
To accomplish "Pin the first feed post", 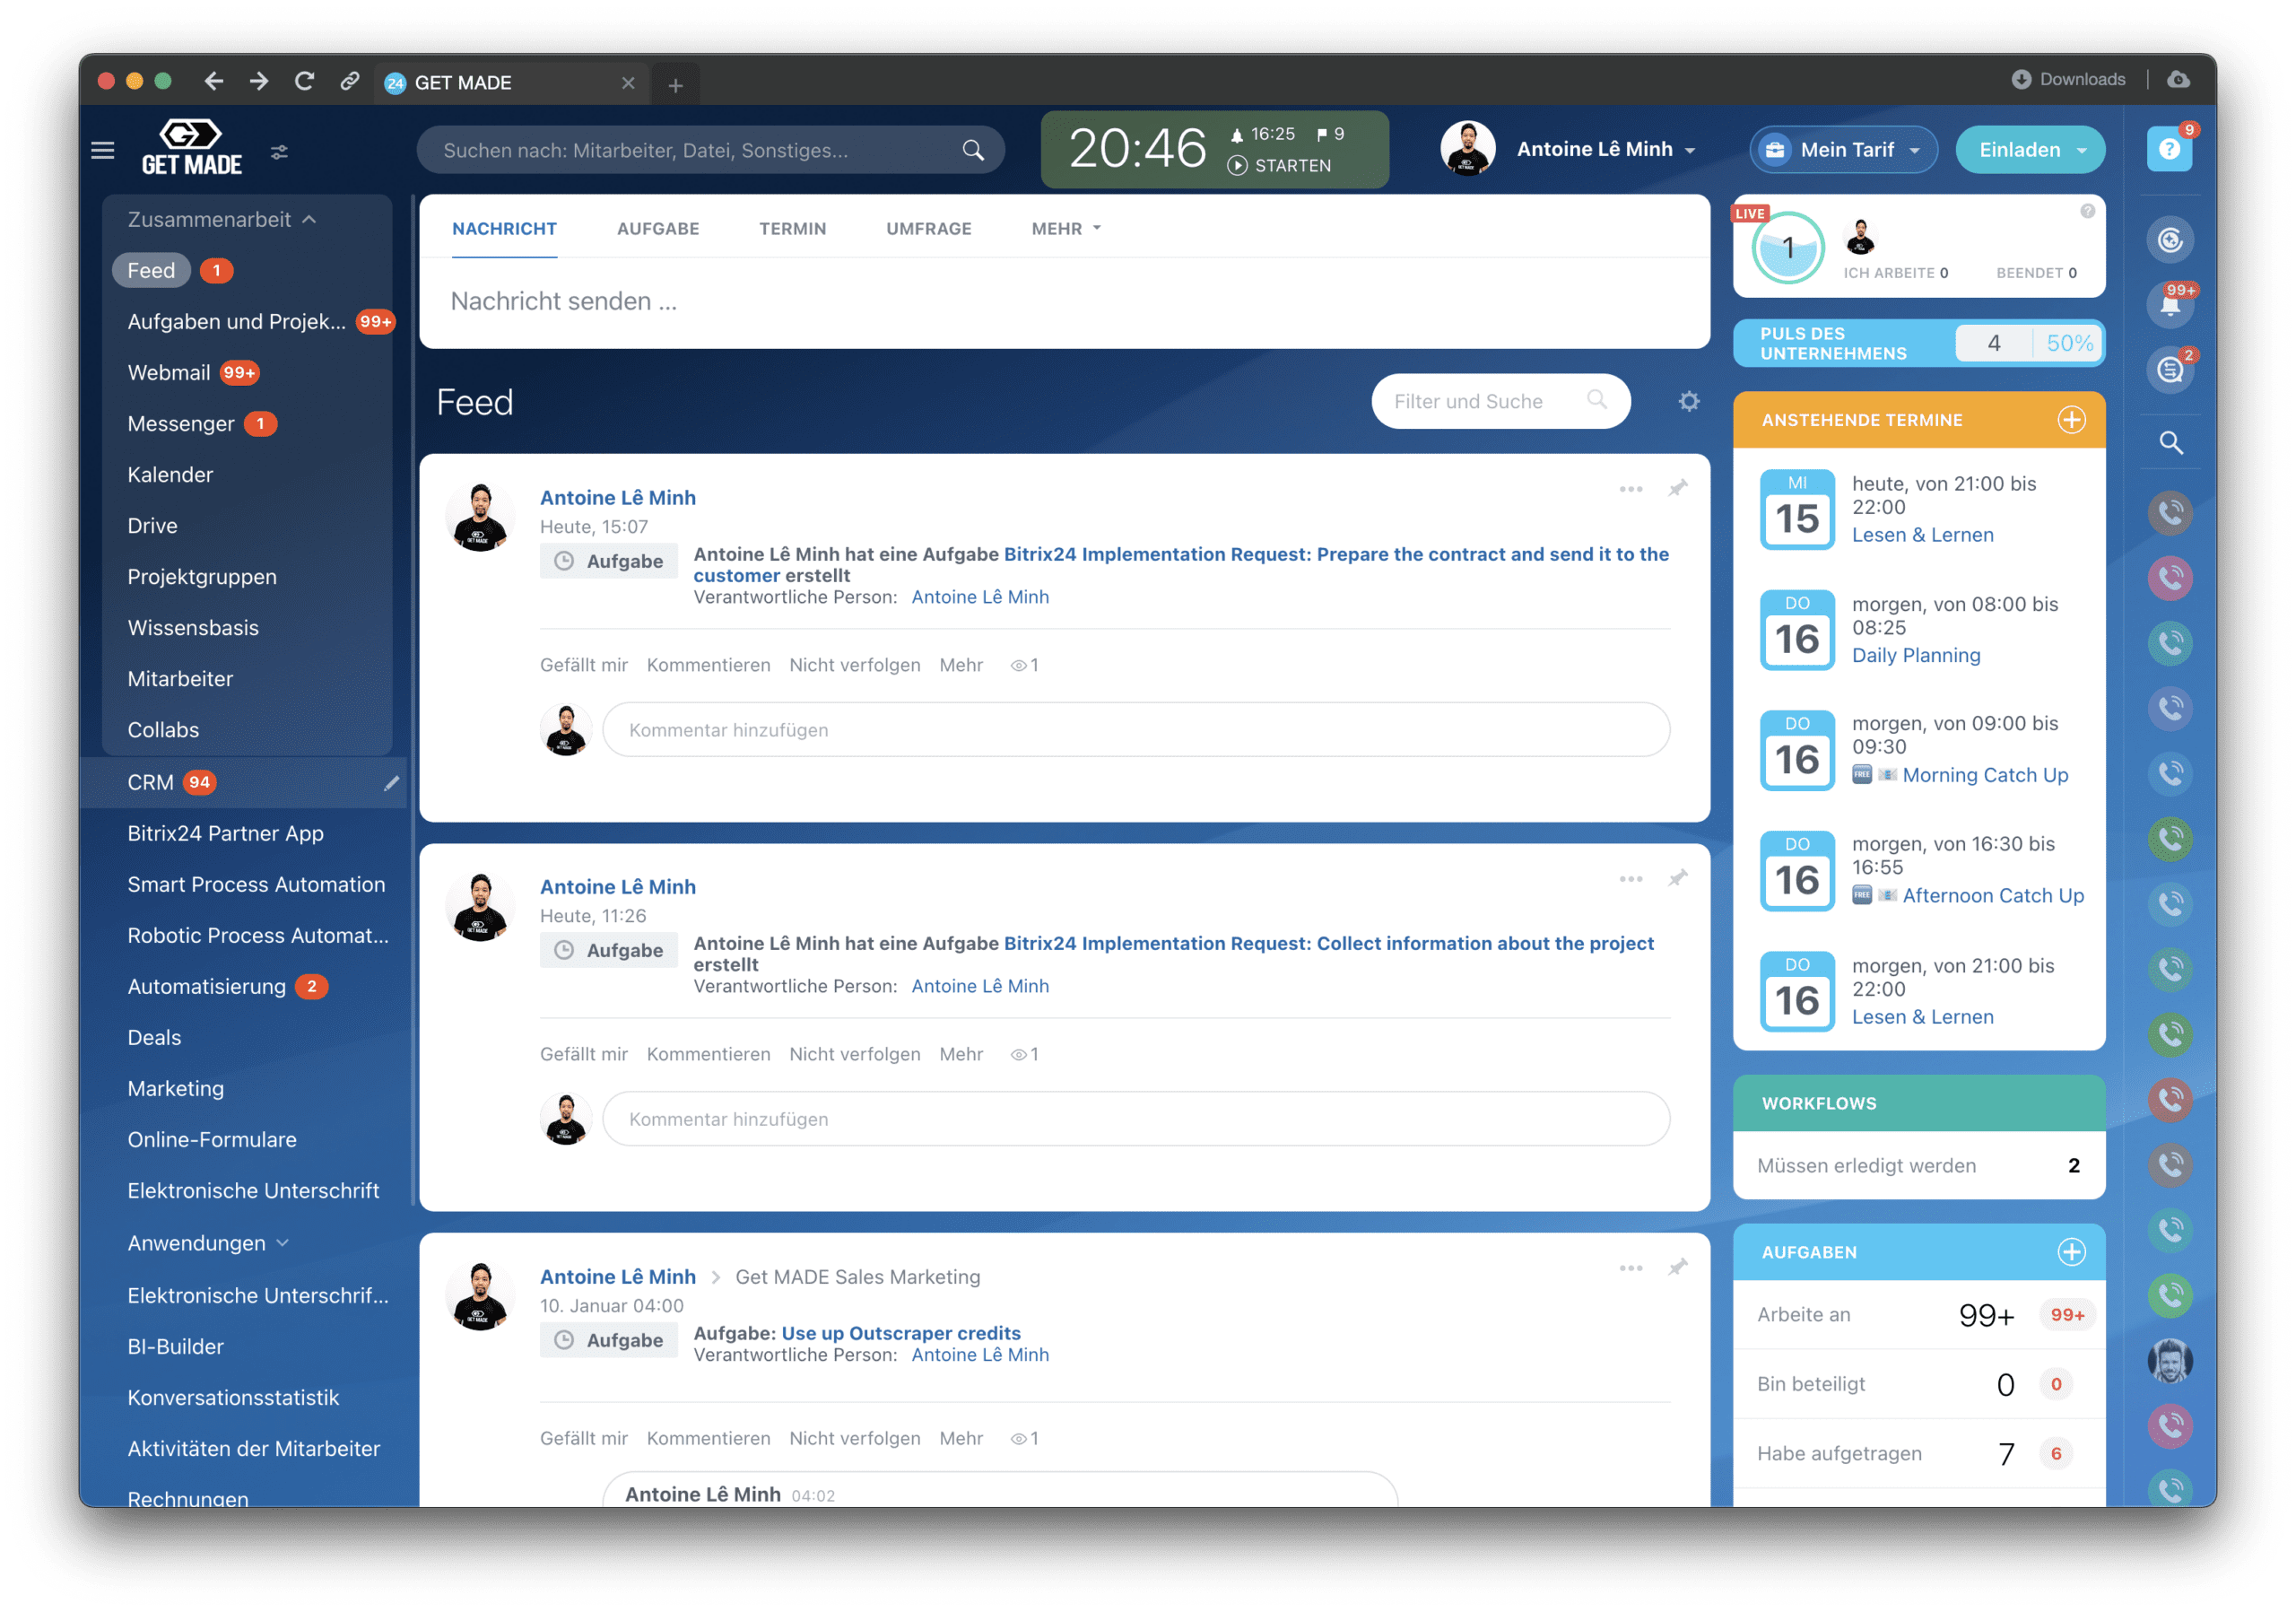I will tap(1678, 488).
